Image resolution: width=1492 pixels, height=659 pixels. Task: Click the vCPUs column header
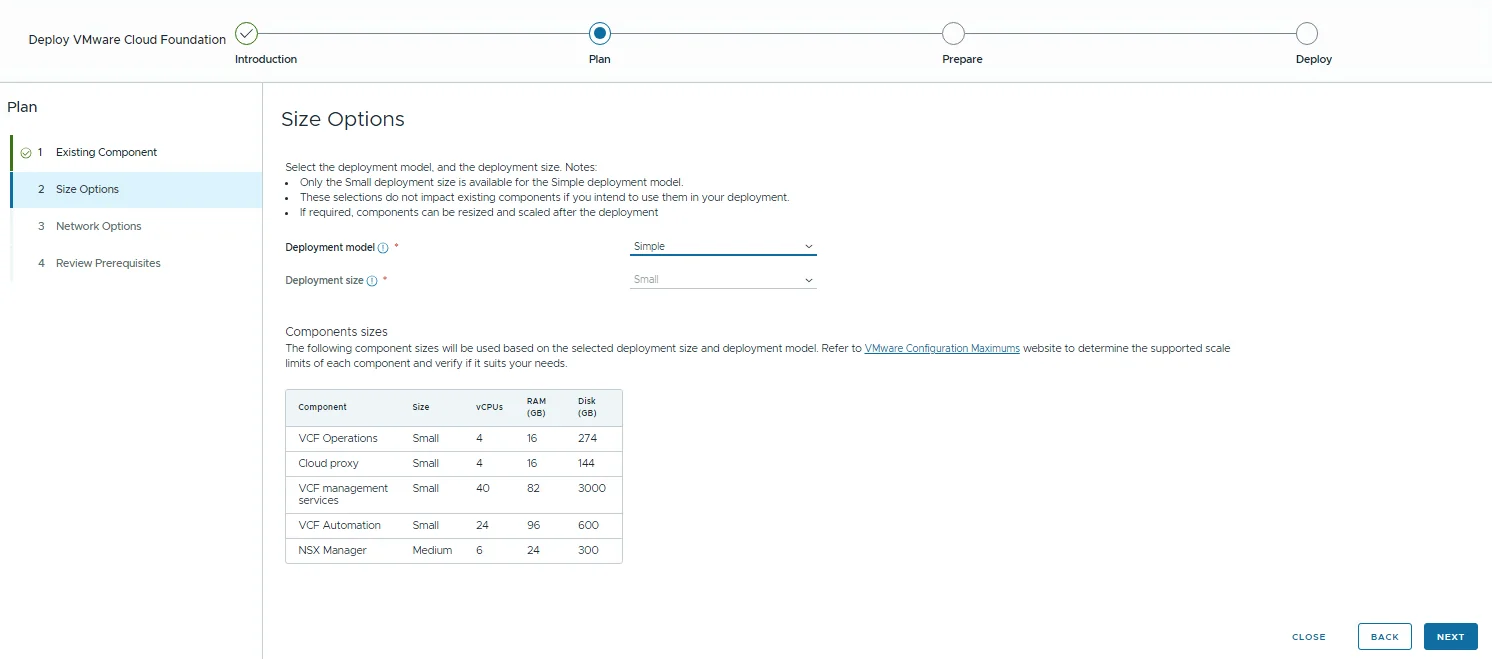point(490,407)
